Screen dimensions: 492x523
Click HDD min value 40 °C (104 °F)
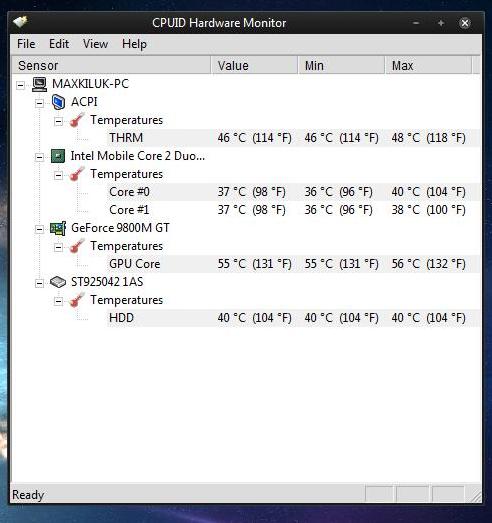342,318
